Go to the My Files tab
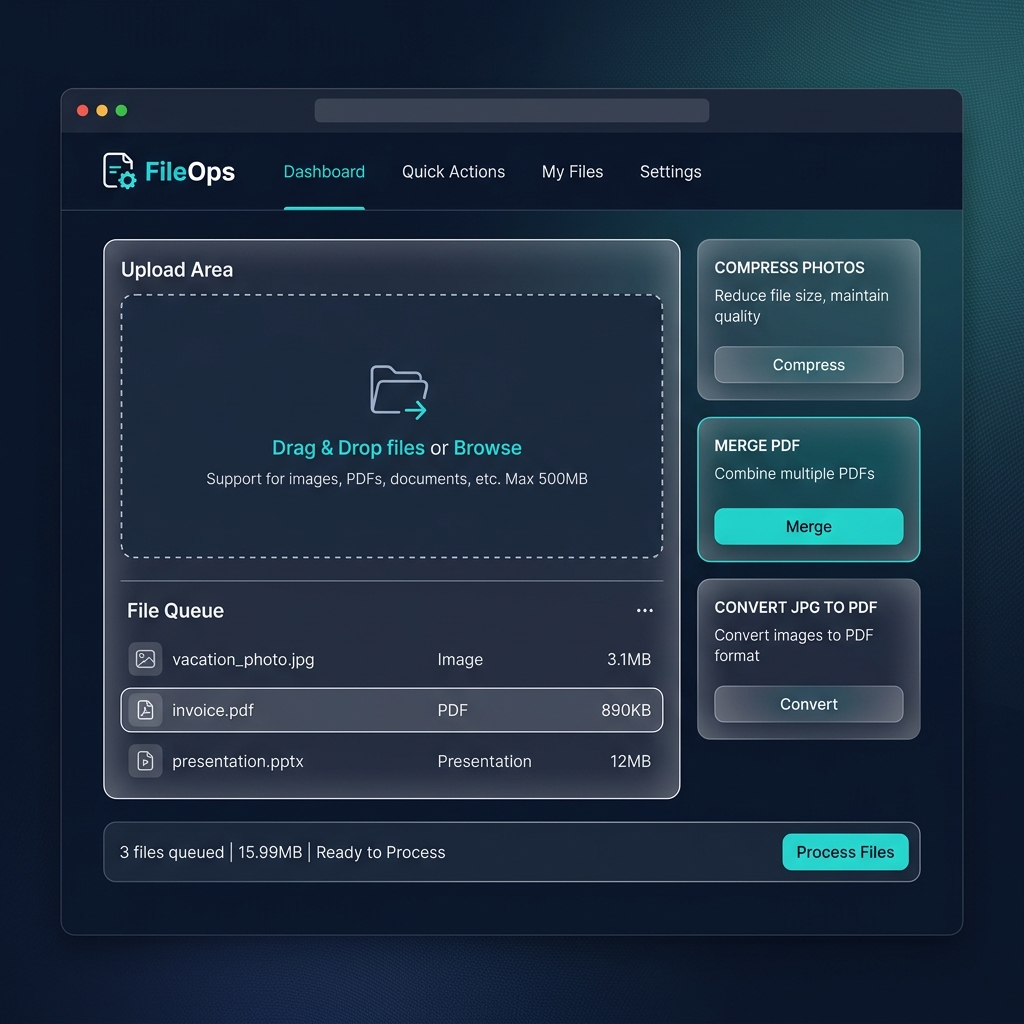1024x1024 pixels. point(572,172)
